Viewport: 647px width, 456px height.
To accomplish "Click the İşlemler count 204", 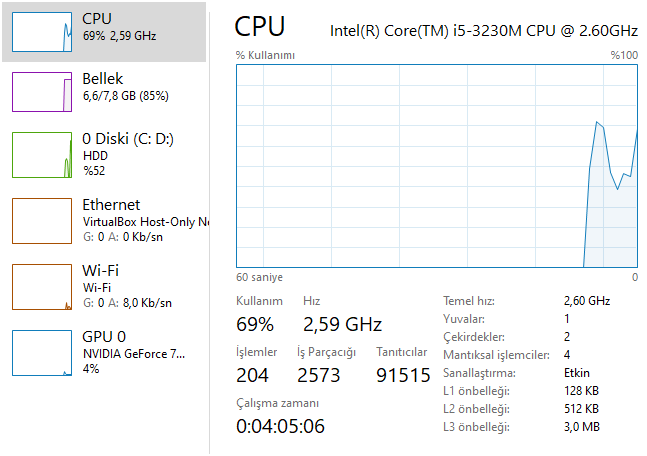I will (x=253, y=375).
